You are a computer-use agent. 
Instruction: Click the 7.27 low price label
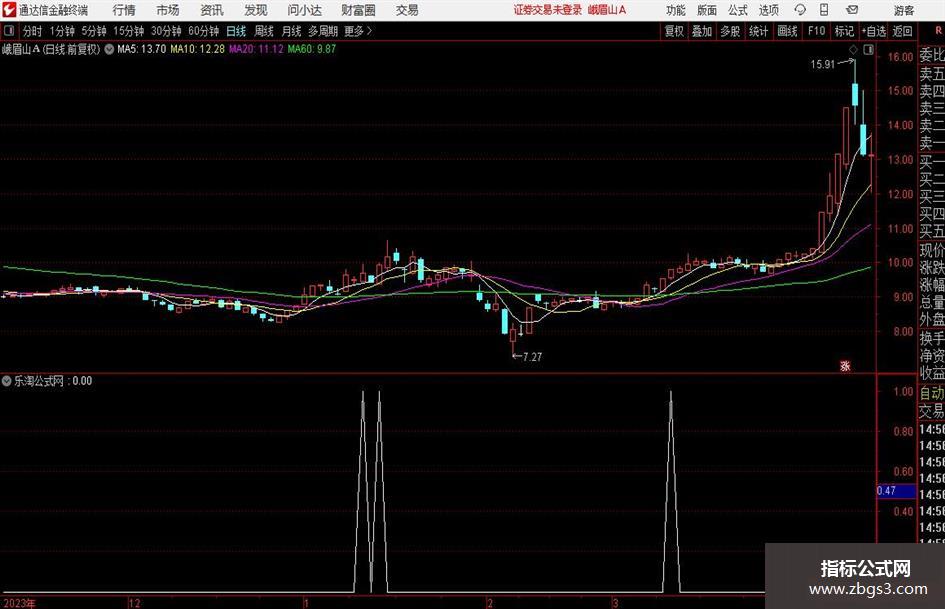click(x=532, y=357)
